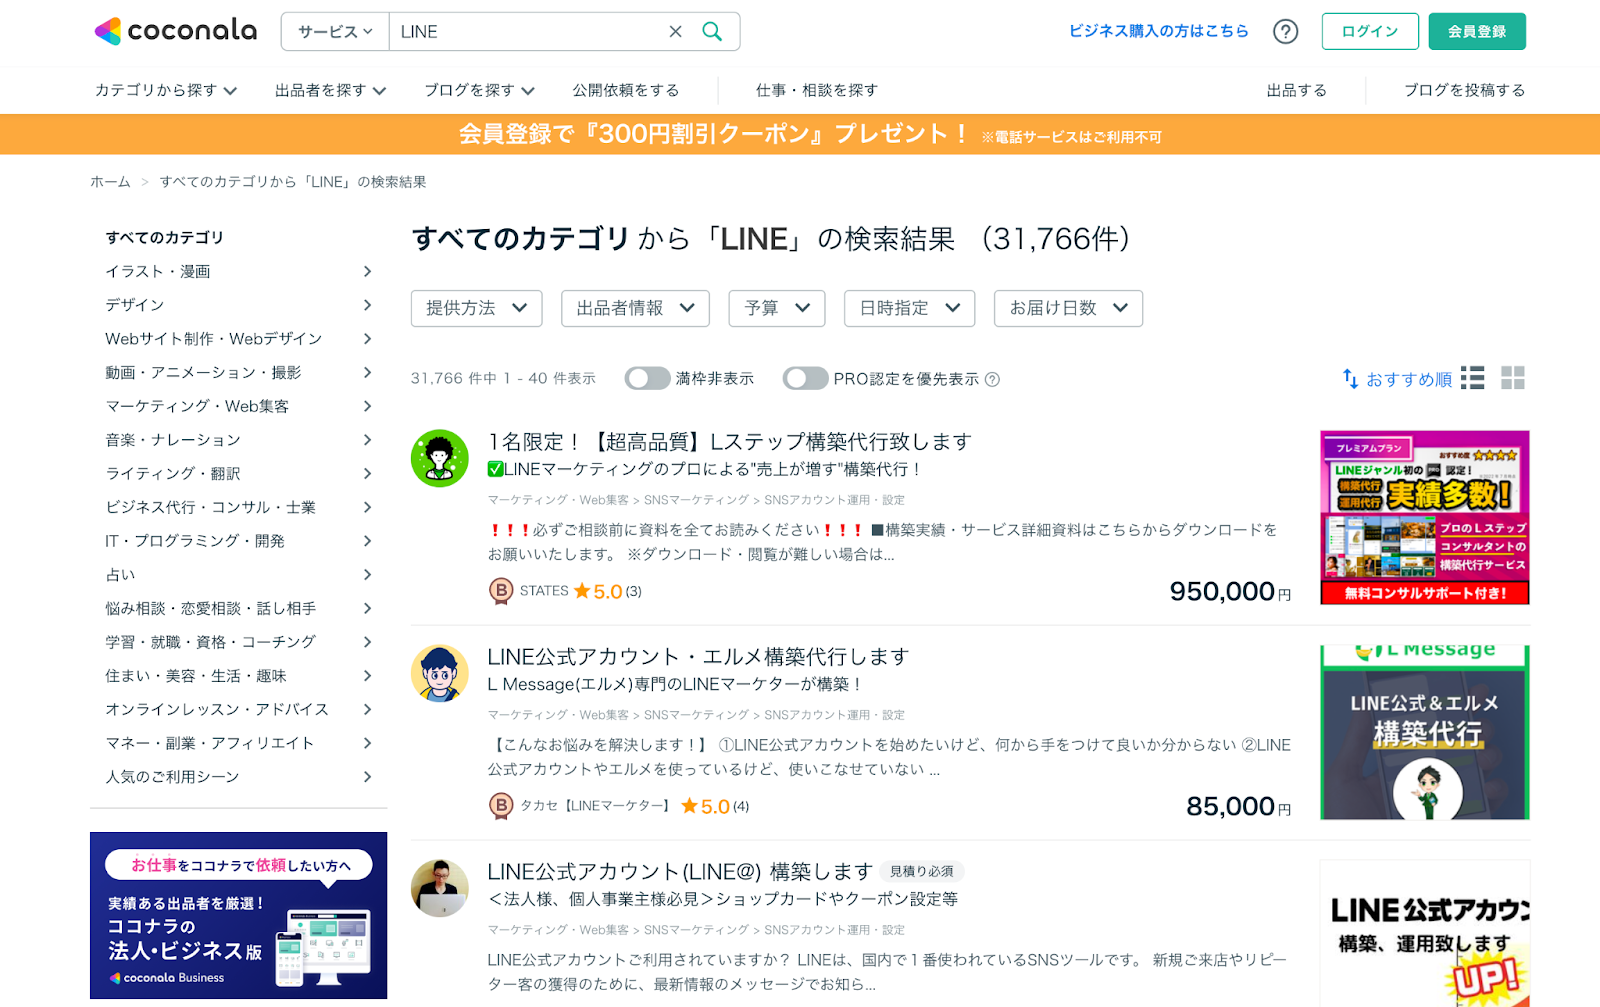Screen dimensions: 1600x1007
Task: Expand カテゴリから探す menu
Action: coord(166,90)
